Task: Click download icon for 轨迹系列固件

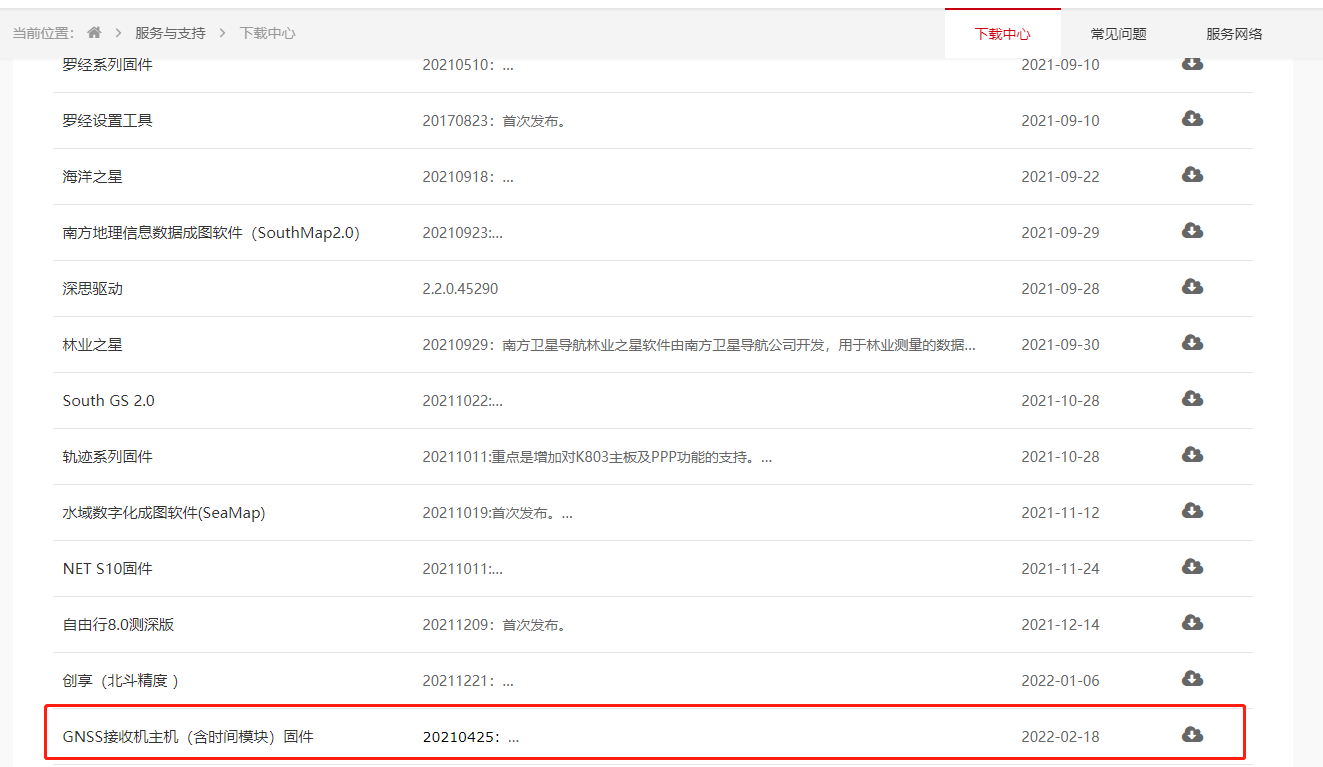Action: pyautogui.click(x=1192, y=455)
